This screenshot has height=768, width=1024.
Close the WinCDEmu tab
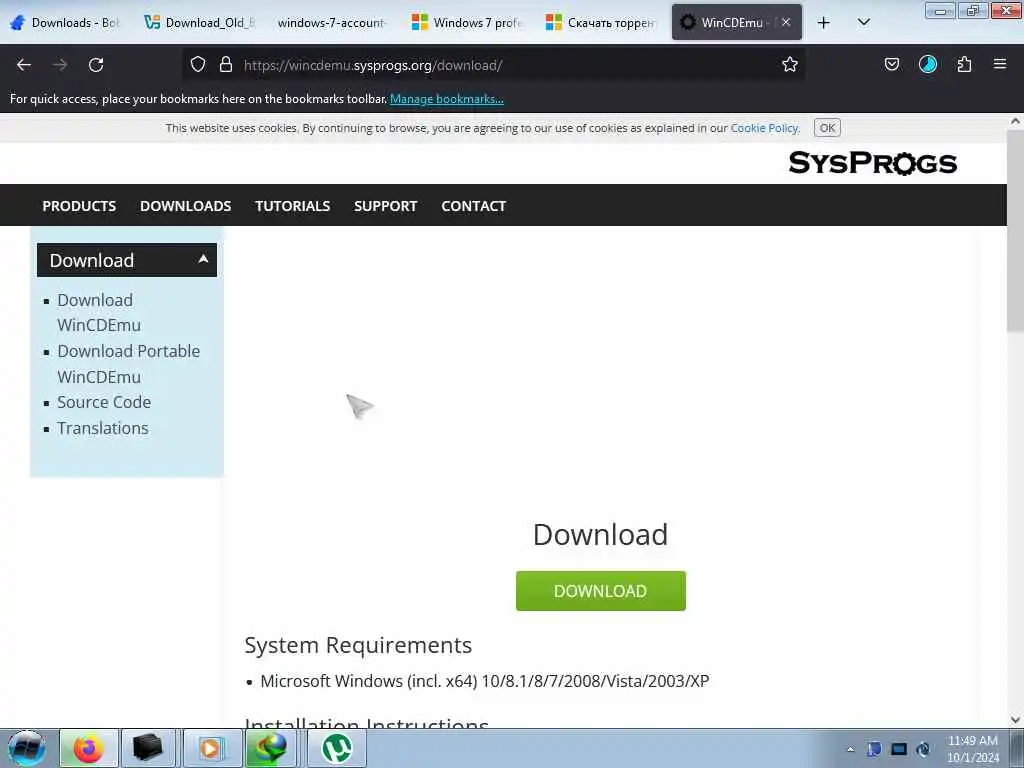pos(786,22)
